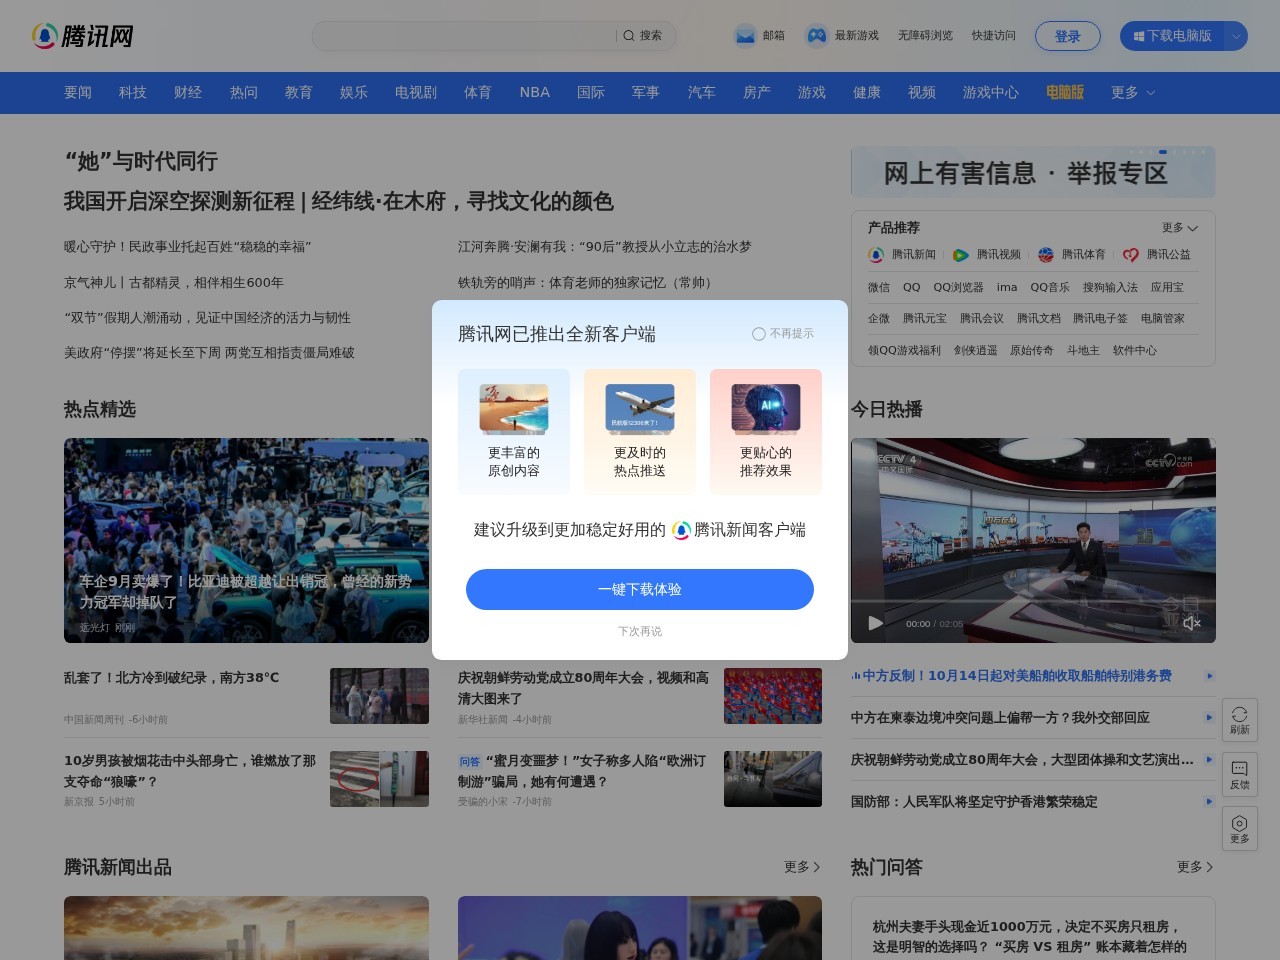Viewport: 1280px width, 960px height.
Task: Play the 今日热播 video
Action: click(x=876, y=623)
